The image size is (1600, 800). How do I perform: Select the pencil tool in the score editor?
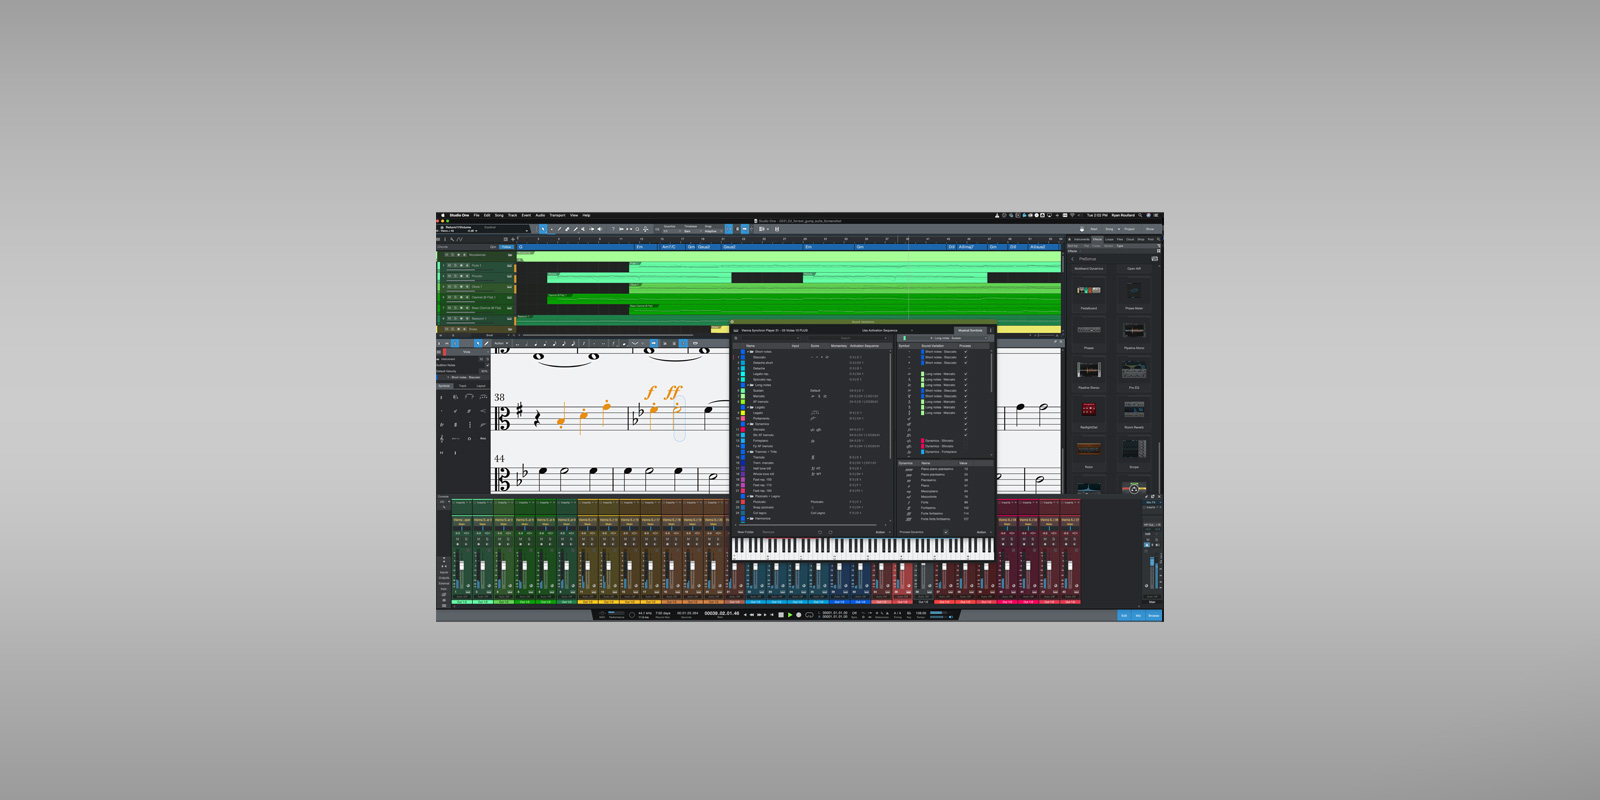pos(486,343)
